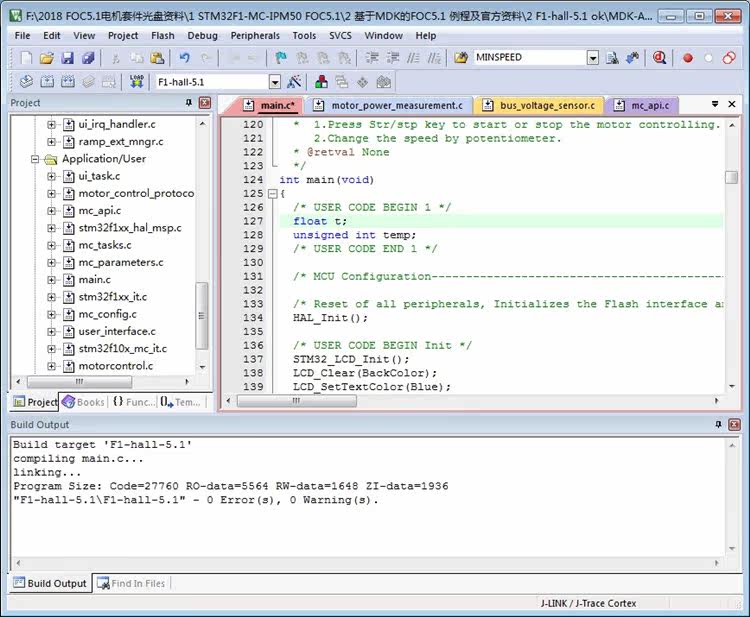Comment out the selection using the comment icon
The image size is (750, 617).
(x=413, y=58)
